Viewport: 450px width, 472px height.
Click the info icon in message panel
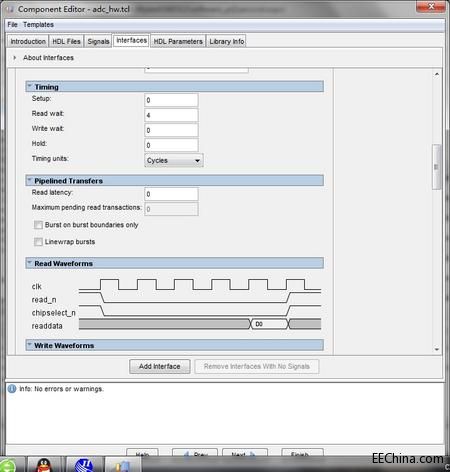12,389
